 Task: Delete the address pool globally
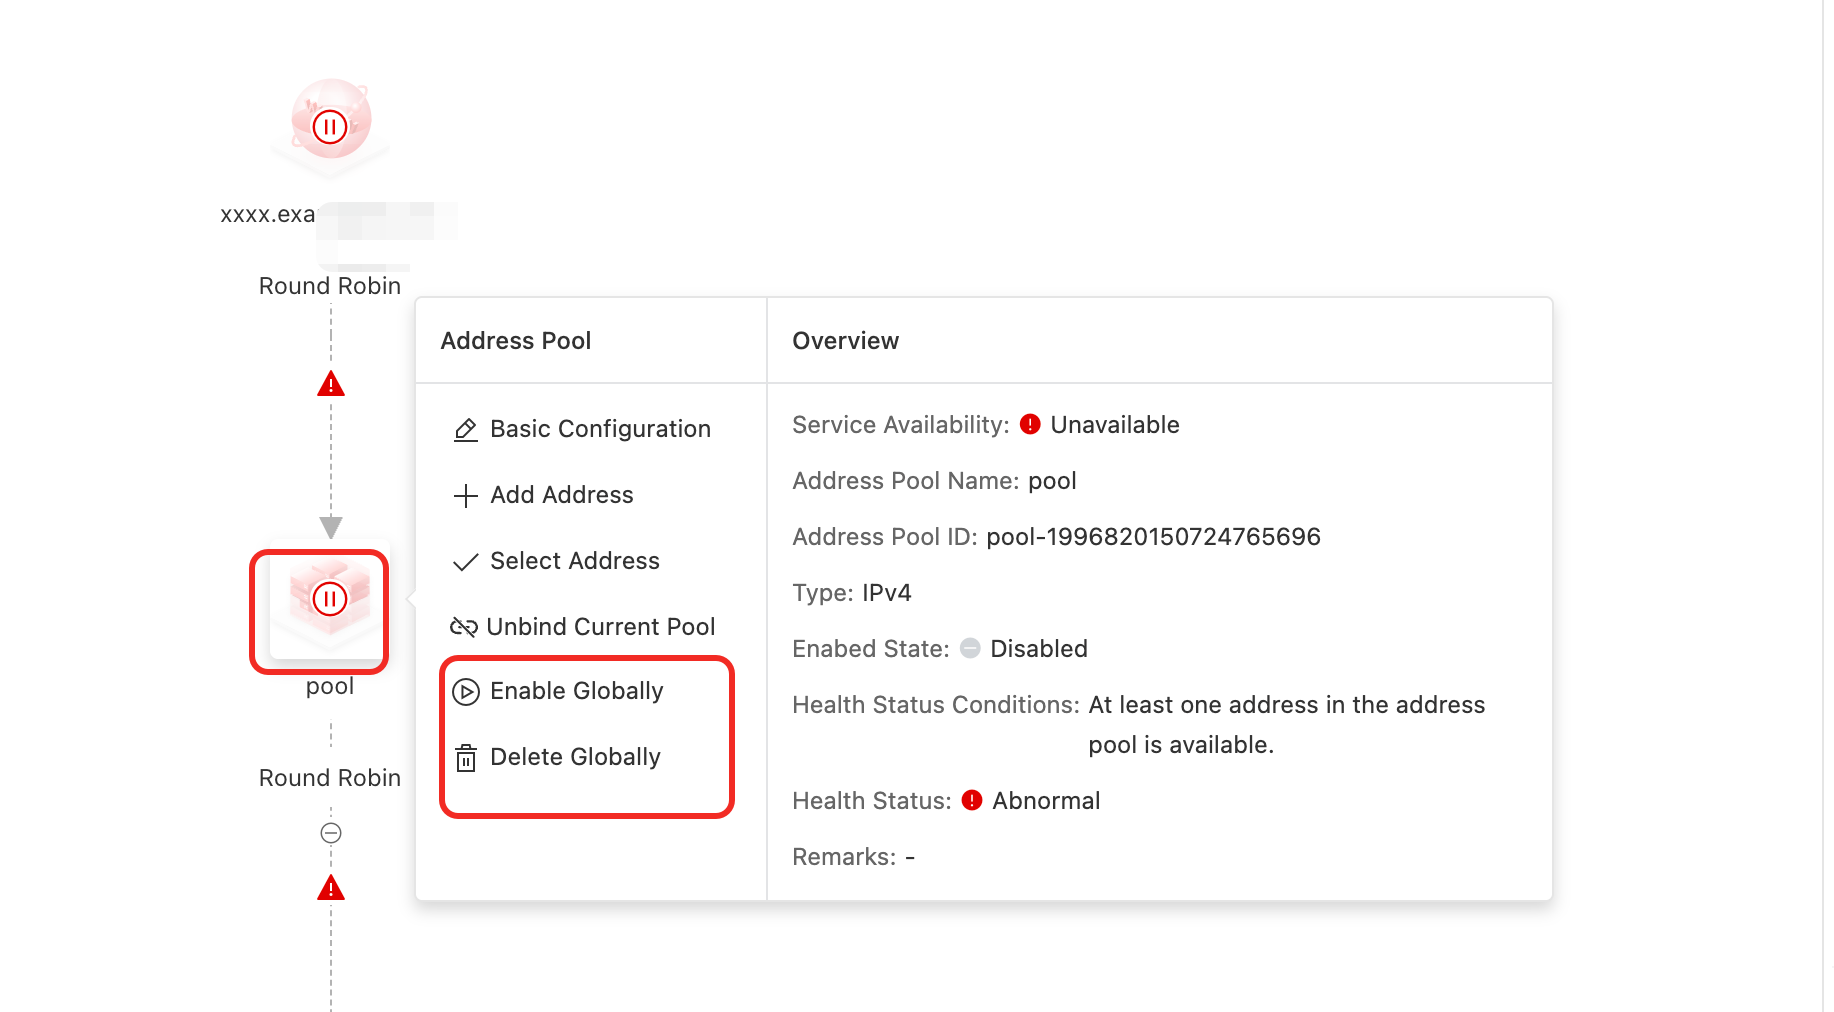point(575,757)
